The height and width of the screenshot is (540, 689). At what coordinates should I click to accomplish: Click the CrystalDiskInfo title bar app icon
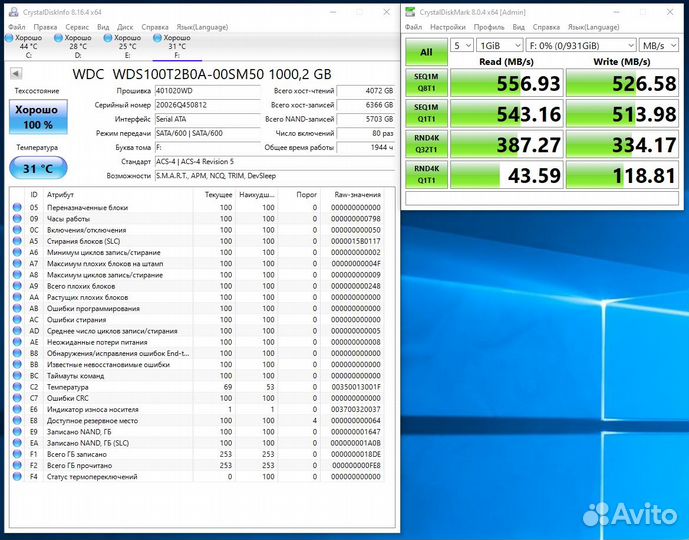coord(14,12)
